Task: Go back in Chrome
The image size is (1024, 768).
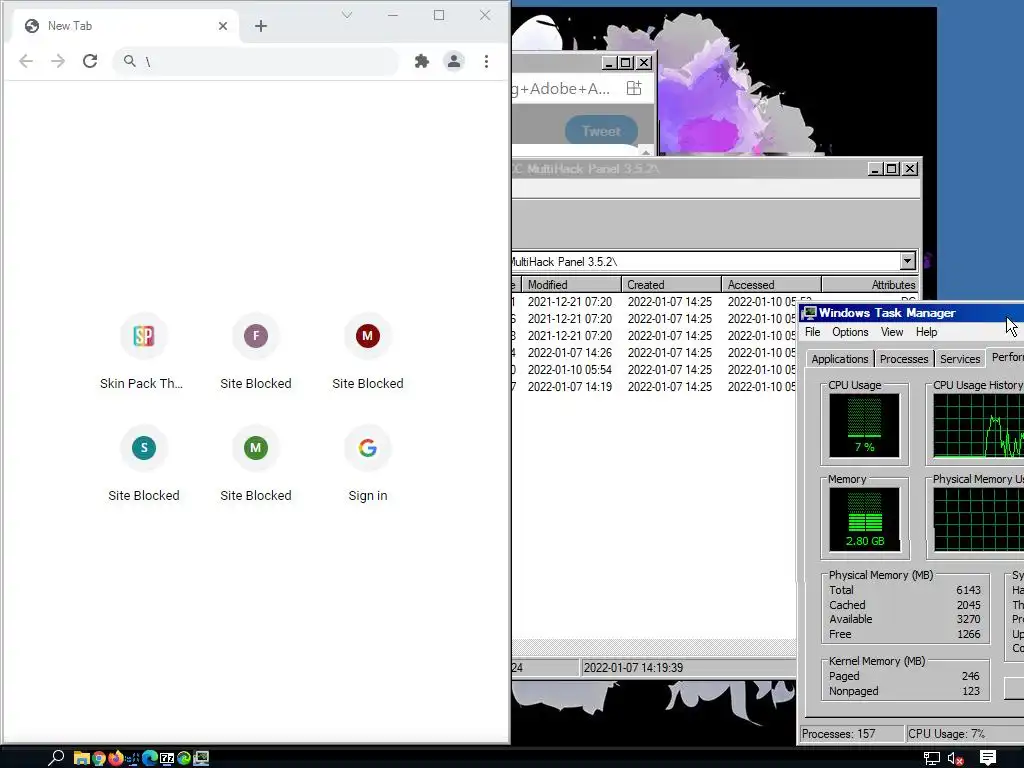Action: point(26,61)
